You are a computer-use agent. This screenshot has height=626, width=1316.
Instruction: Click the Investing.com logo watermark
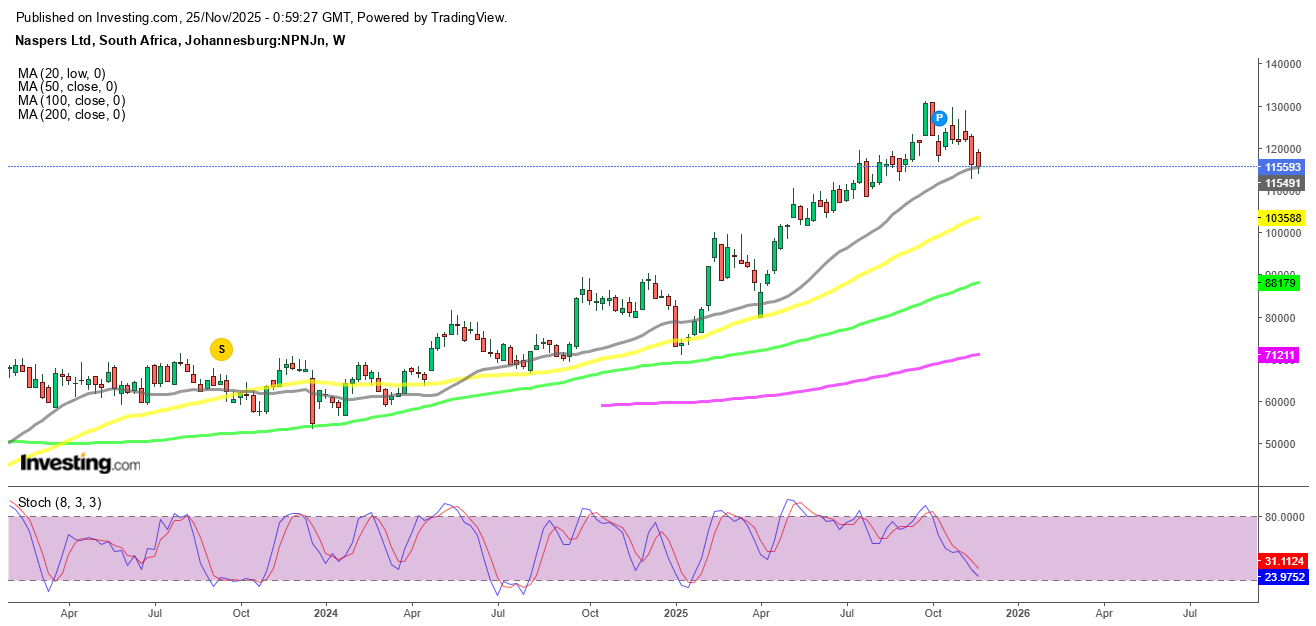point(80,464)
